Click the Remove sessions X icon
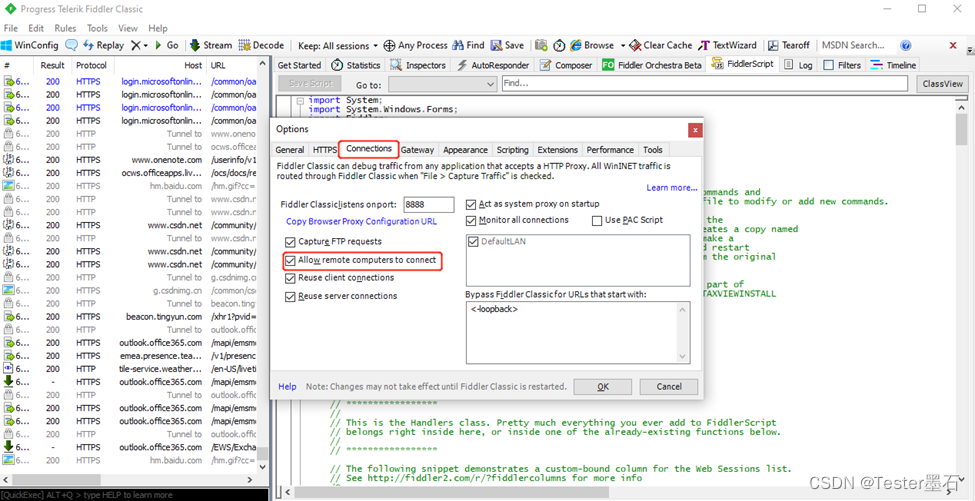The image size is (975, 501). 136,45
